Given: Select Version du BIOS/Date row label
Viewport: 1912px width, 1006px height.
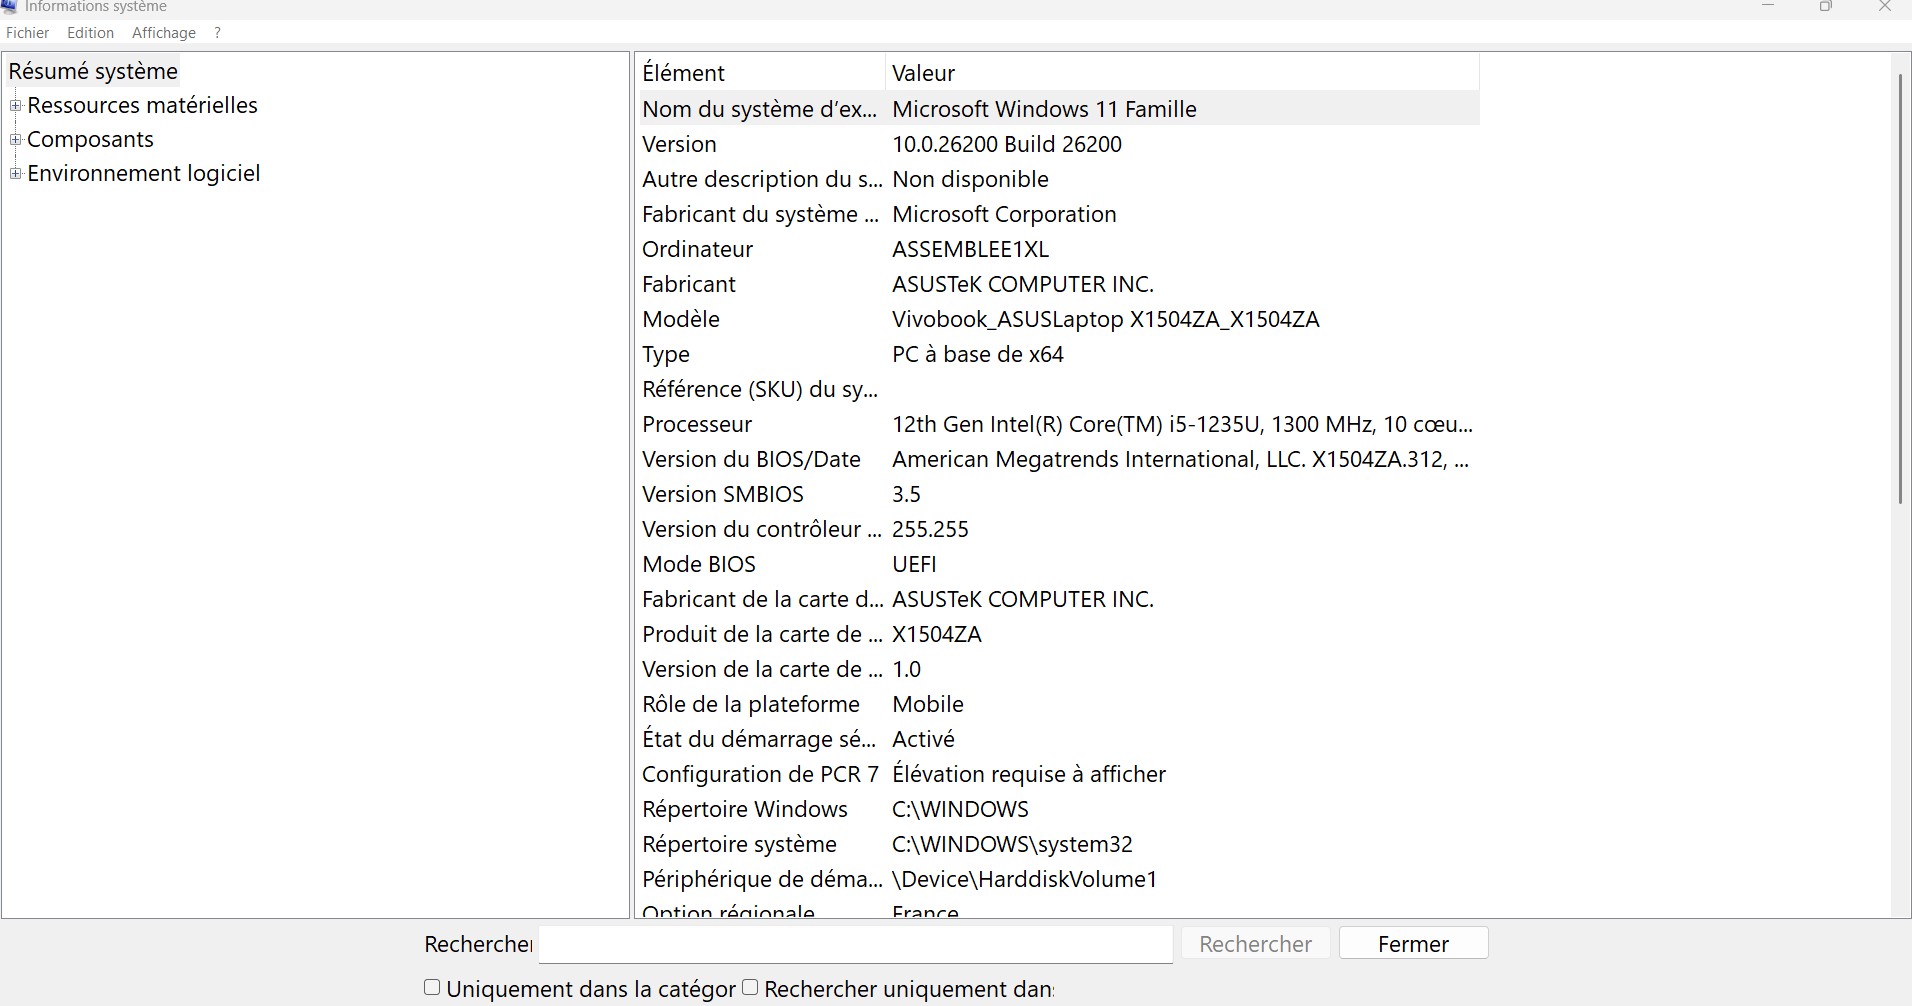Looking at the screenshot, I should 751,459.
